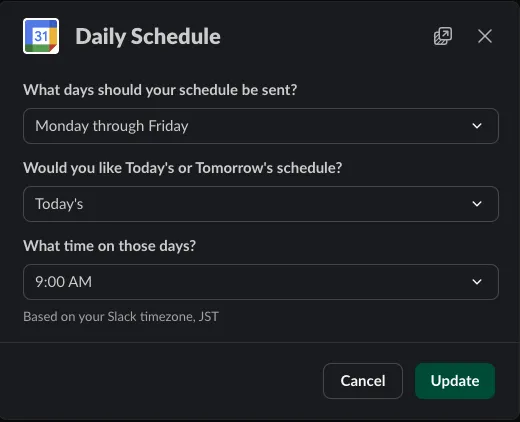Click the 'Would you like Today's or Tomorrow's schedule?' label
Viewport: 520px width, 422px height.
(x=183, y=168)
